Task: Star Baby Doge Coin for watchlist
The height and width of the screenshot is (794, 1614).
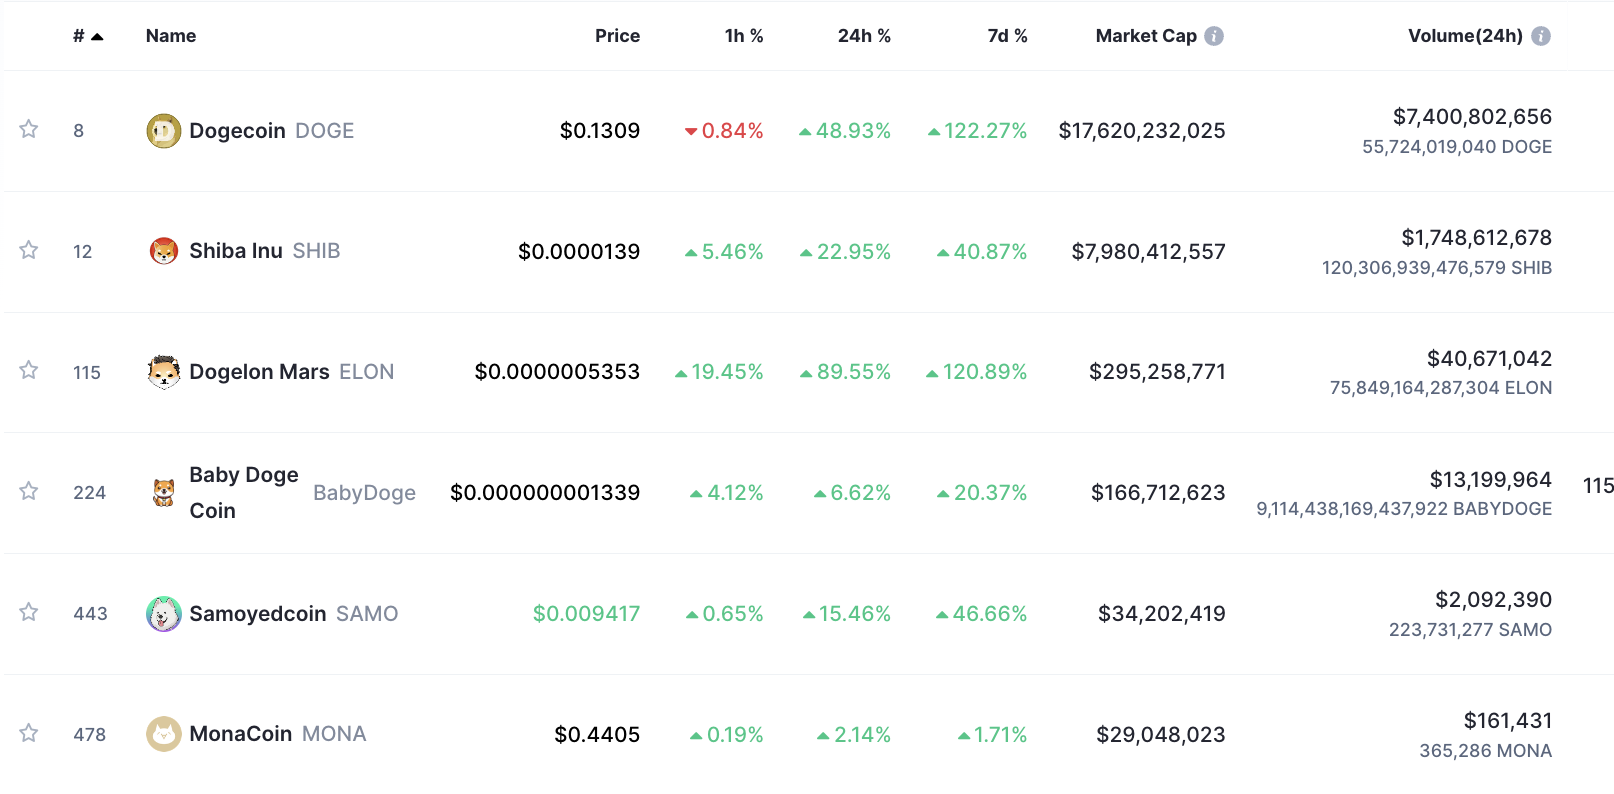Action: [29, 491]
